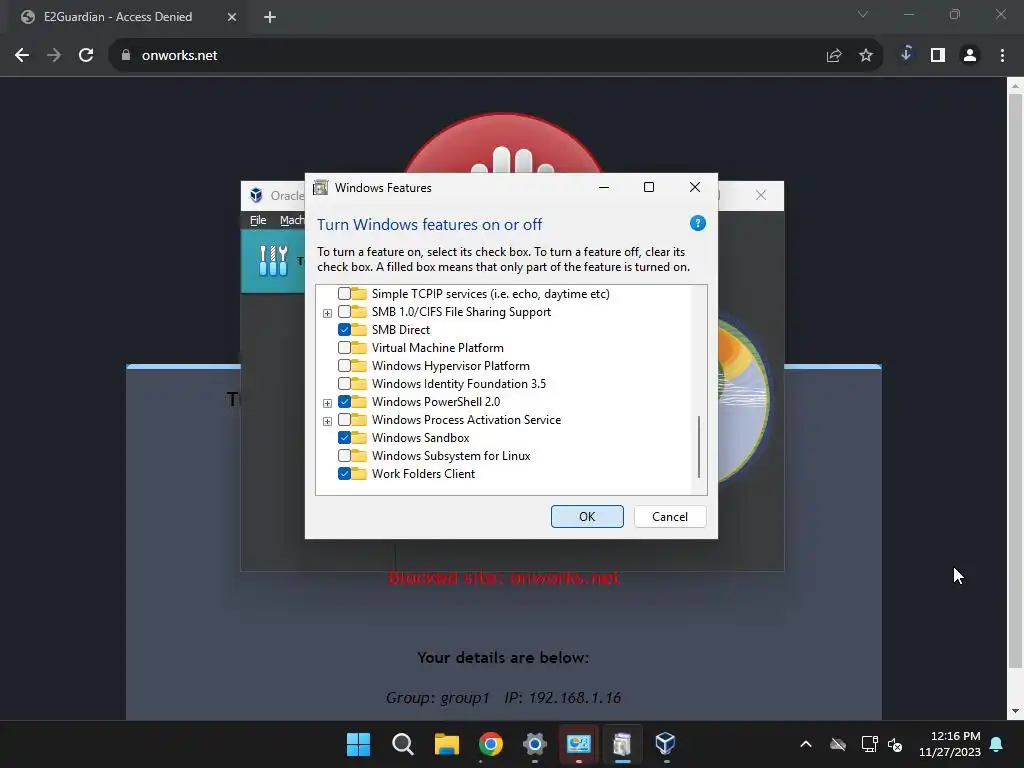
Task: Minimize the Windows Features dialog
Action: pyautogui.click(x=604, y=187)
